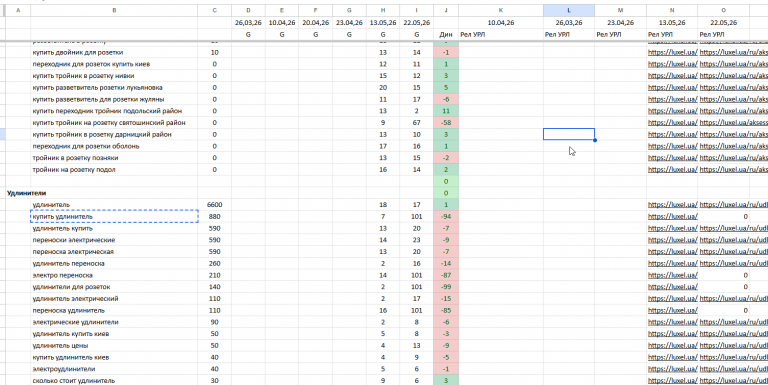This screenshot has height=385, width=768.
Task: Select the keyword cell купить удлинитель
Action: pyautogui.click(x=114, y=217)
